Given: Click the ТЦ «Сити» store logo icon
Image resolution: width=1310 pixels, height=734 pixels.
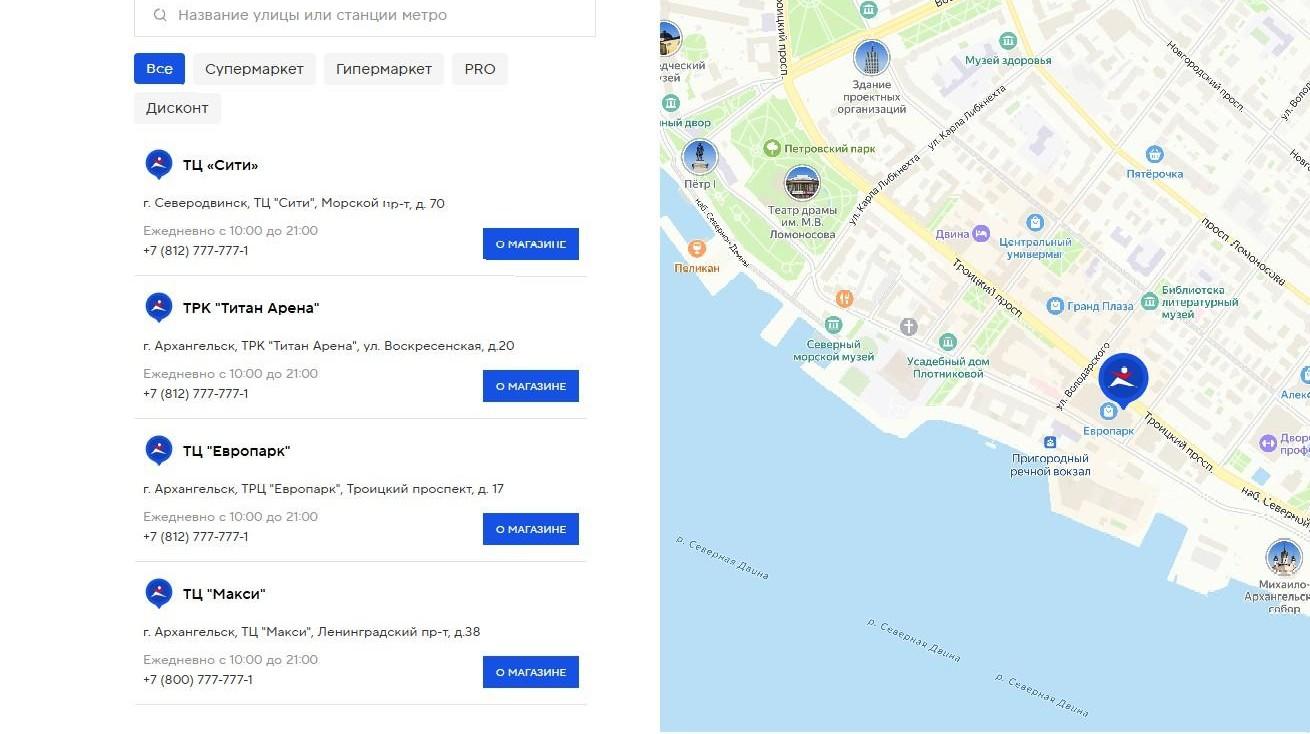Looking at the screenshot, I should (159, 165).
